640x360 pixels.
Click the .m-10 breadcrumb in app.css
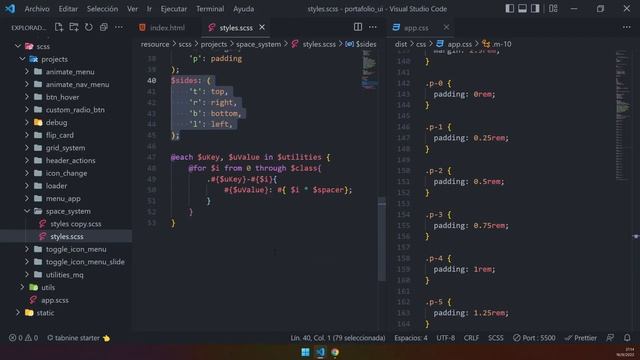click(x=497, y=44)
